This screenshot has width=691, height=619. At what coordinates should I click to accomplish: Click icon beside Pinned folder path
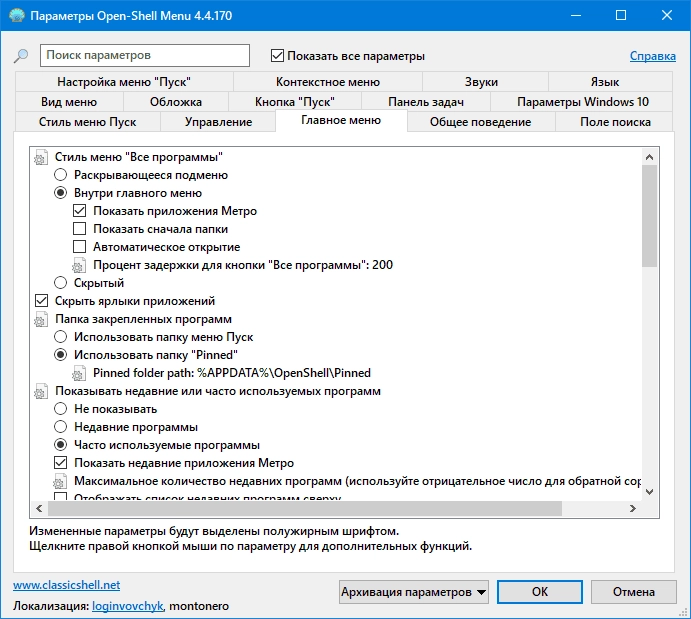[x=79, y=373]
